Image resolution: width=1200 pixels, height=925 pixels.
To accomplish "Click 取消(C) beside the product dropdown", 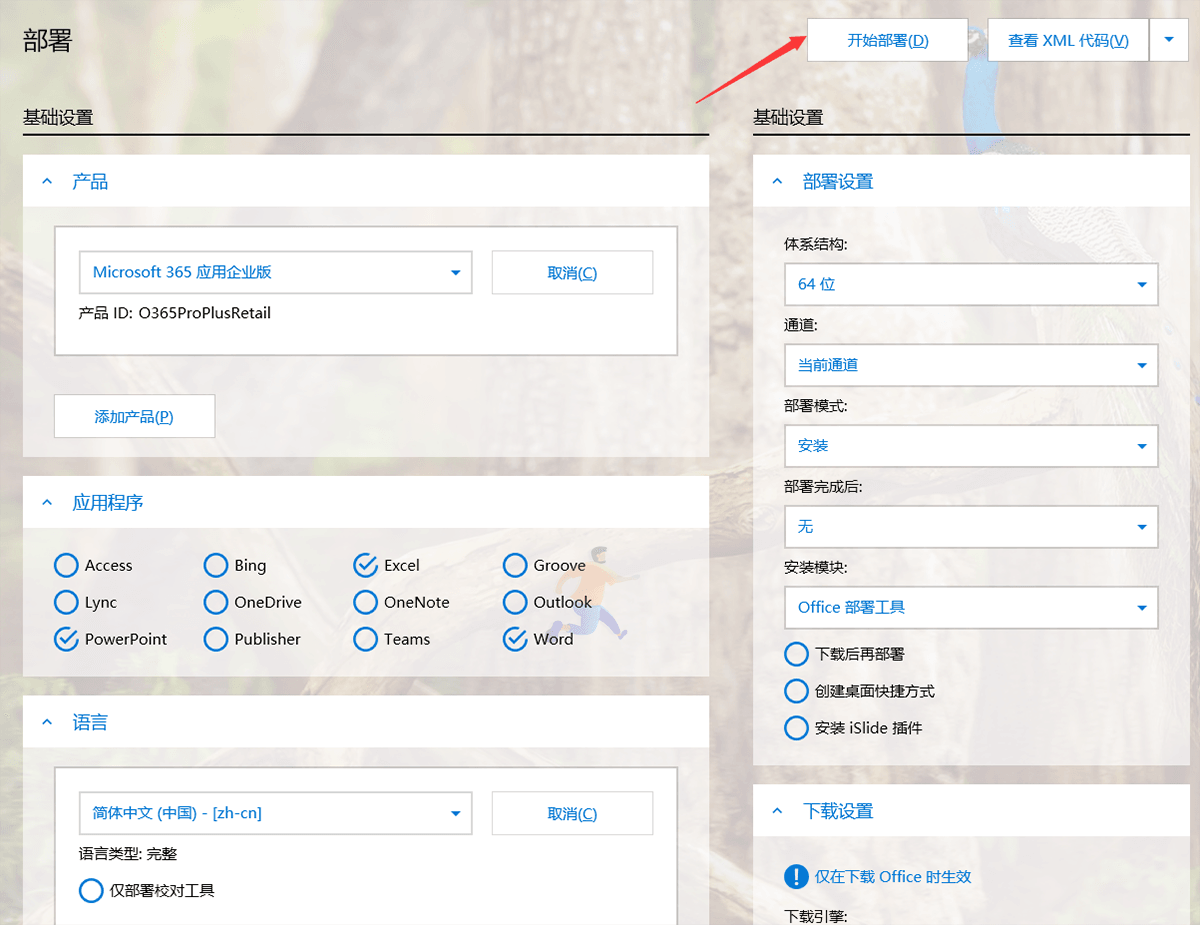I will tap(572, 272).
